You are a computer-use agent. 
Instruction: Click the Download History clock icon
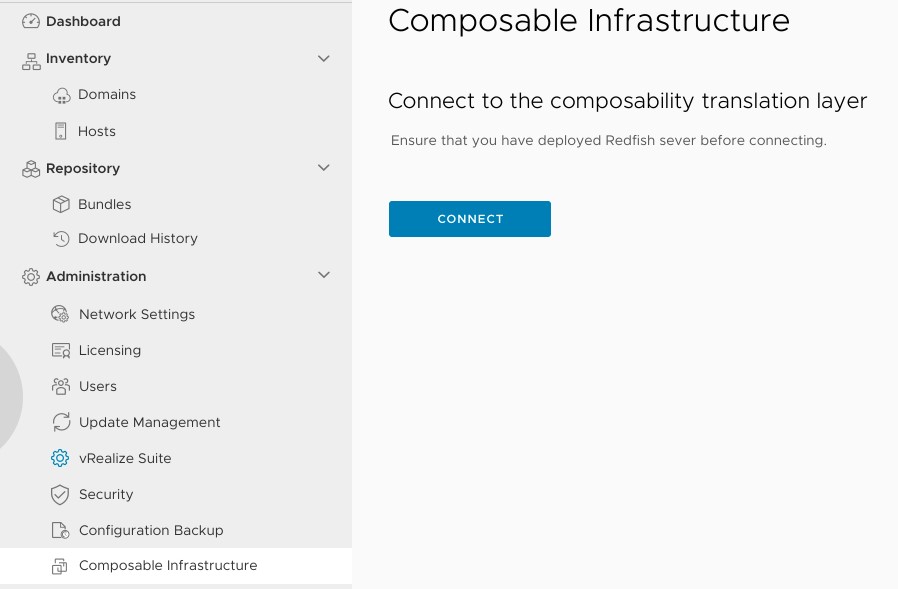coord(61,238)
